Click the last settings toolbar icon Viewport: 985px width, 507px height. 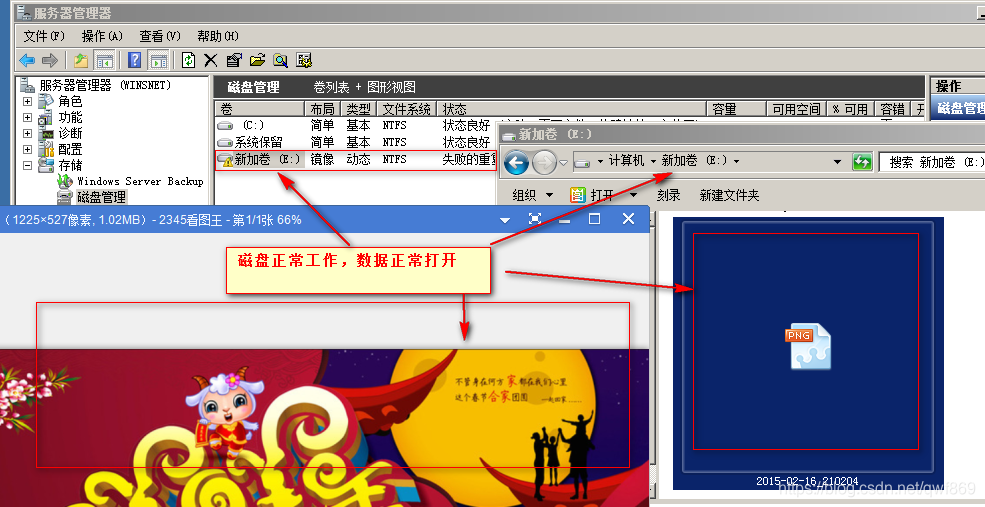coord(304,60)
